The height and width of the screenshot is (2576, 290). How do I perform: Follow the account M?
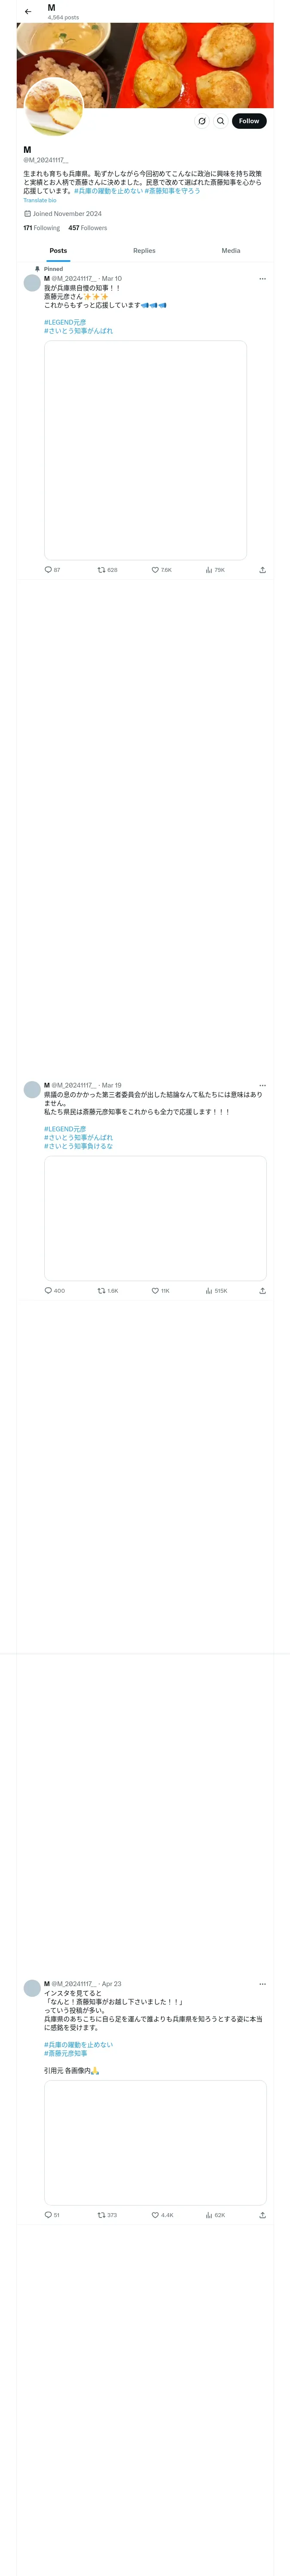[x=249, y=121]
